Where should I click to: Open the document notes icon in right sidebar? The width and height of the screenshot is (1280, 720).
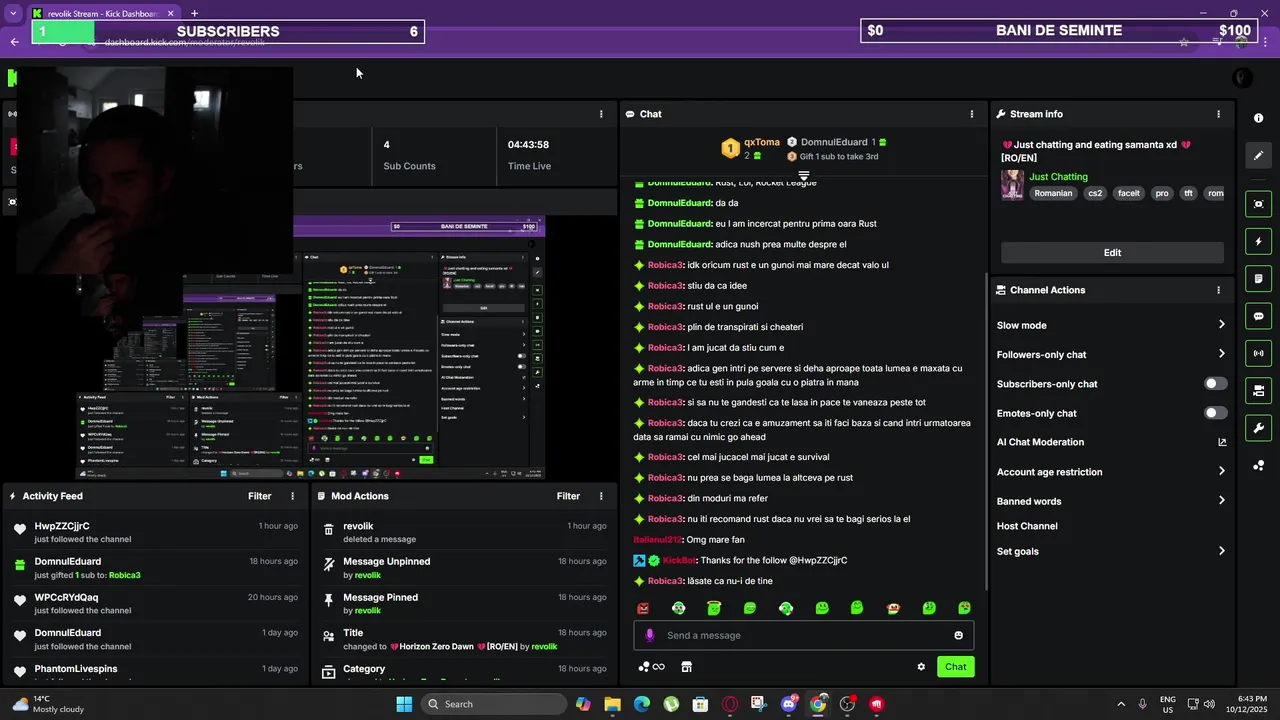(1258, 278)
